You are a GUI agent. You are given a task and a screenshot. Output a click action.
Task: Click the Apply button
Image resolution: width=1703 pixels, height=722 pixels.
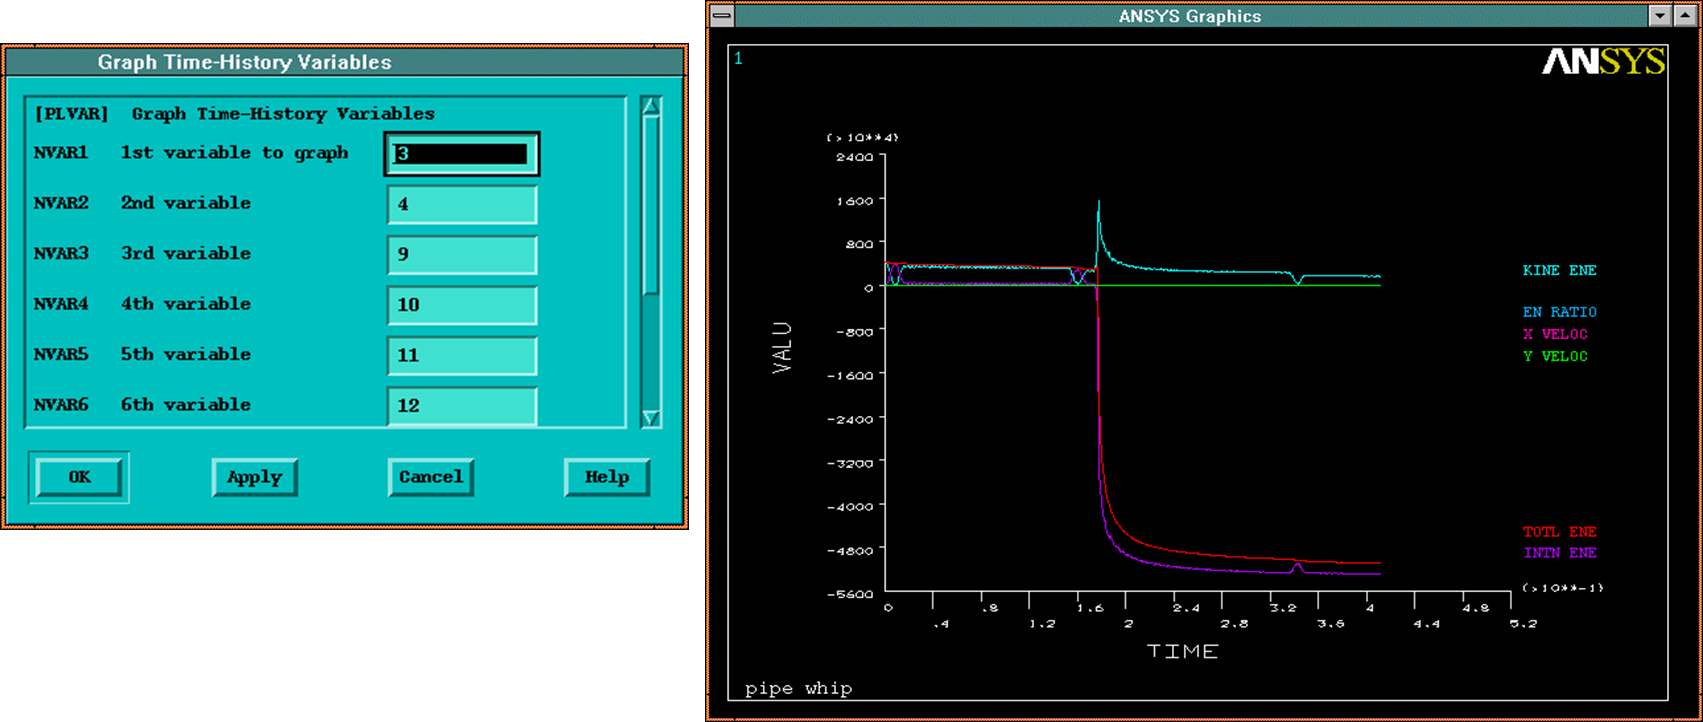[255, 477]
